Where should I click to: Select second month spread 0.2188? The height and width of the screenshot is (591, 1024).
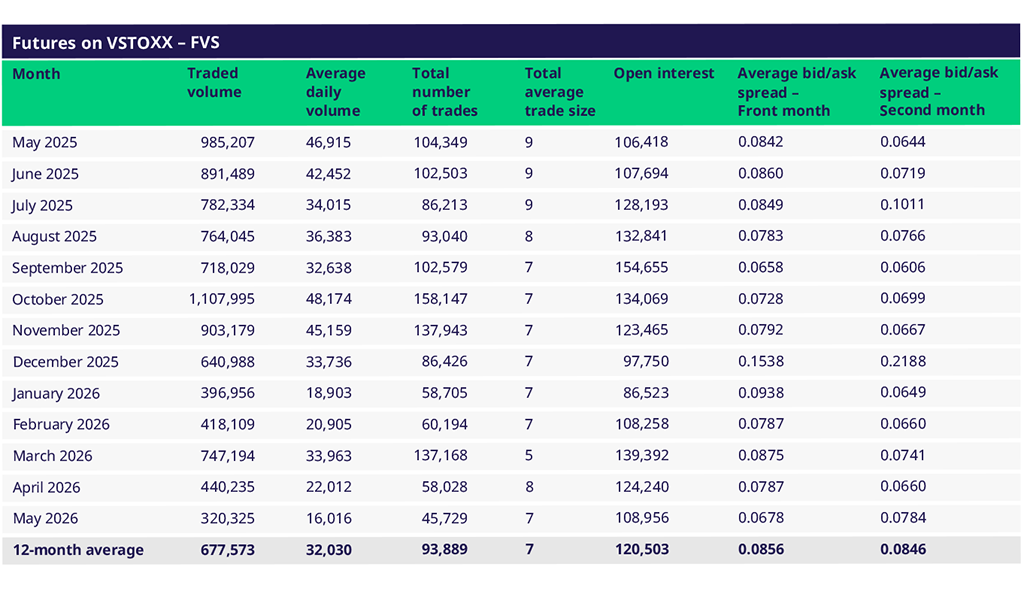(903, 361)
